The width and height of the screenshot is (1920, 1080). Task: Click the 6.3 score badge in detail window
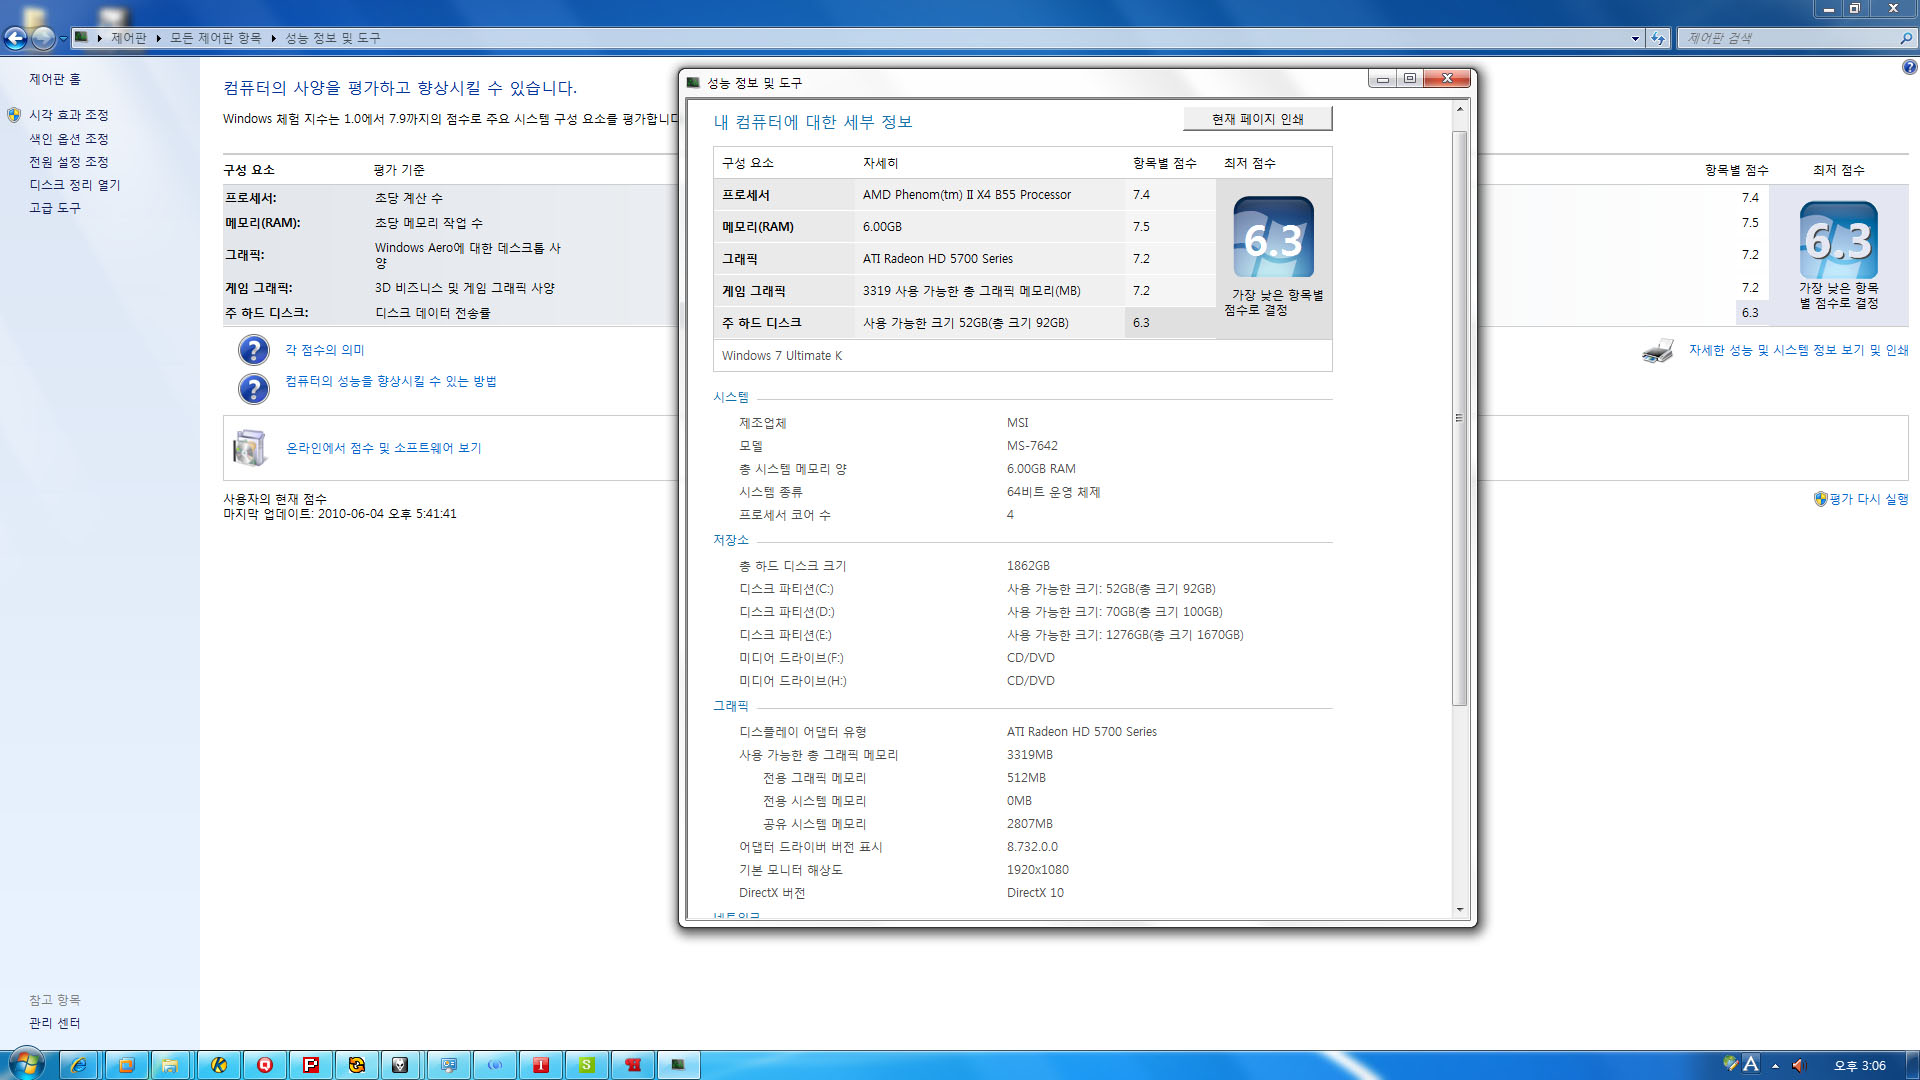(1273, 237)
